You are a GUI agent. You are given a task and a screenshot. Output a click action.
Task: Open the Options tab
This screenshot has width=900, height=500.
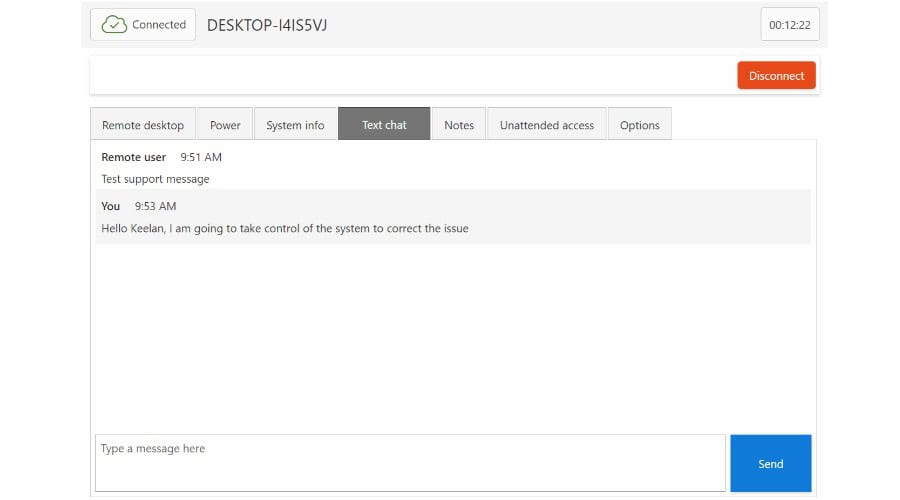coord(639,125)
